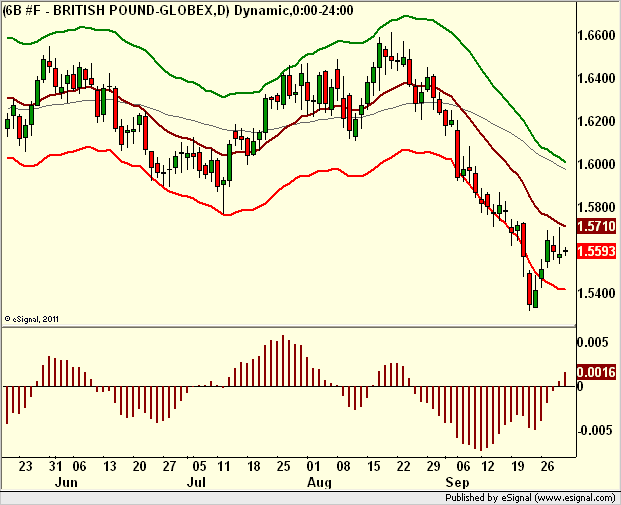Select the 1.5593 last price tag
621x505 pixels.
[x=596, y=251]
